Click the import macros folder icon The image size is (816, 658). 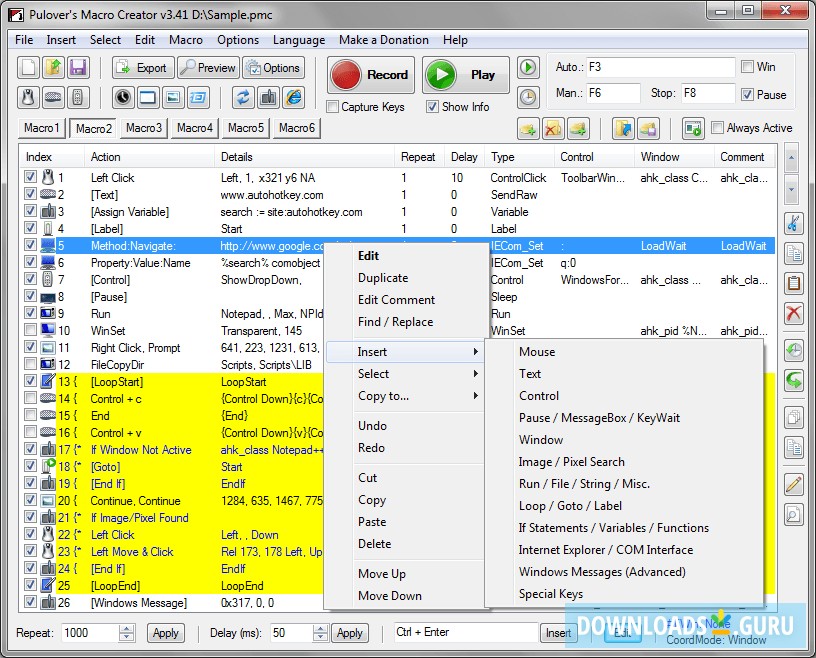point(623,128)
